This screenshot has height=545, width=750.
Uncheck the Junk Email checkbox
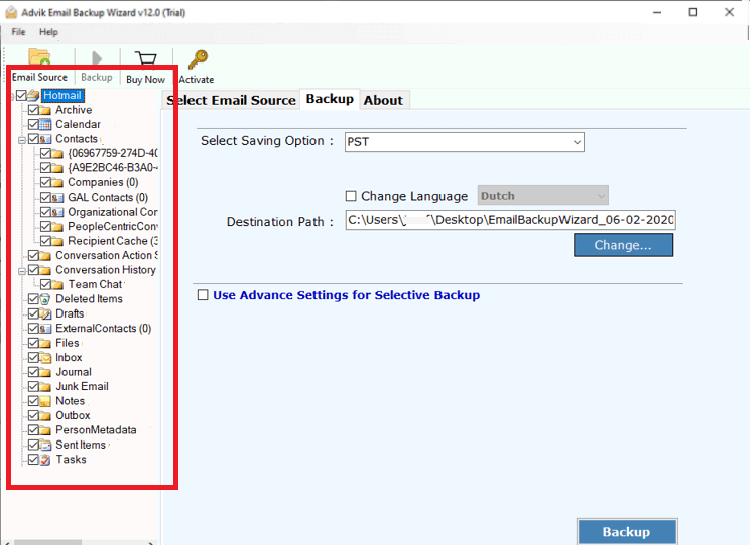[x=33, y=386]
